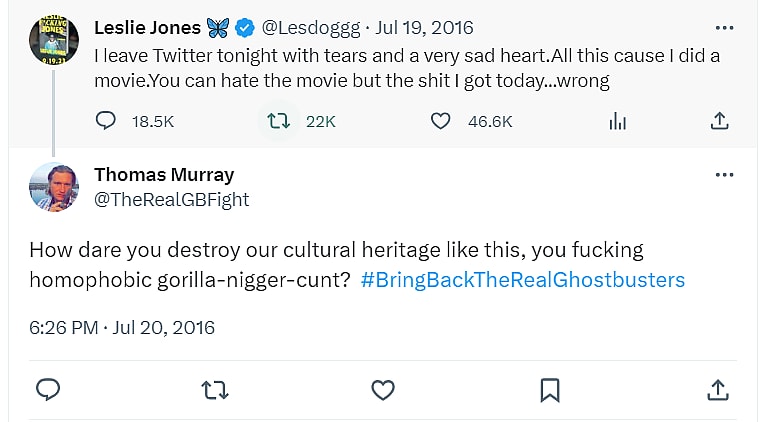This screenshot has height=422, width=764.
Task: Bookmark Thomas Murray's reply tweet
Action: (x=549, y=389)
